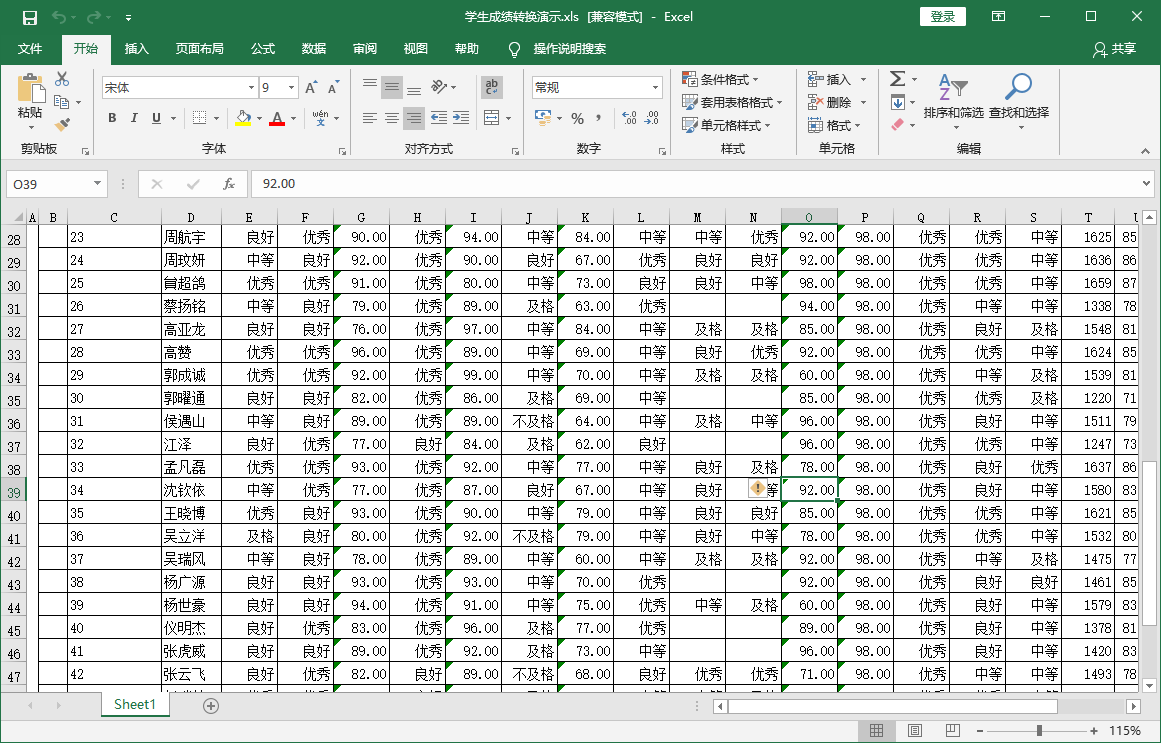
Task: Click the Clear eraser icon
Action: click(x=897, y=124)
